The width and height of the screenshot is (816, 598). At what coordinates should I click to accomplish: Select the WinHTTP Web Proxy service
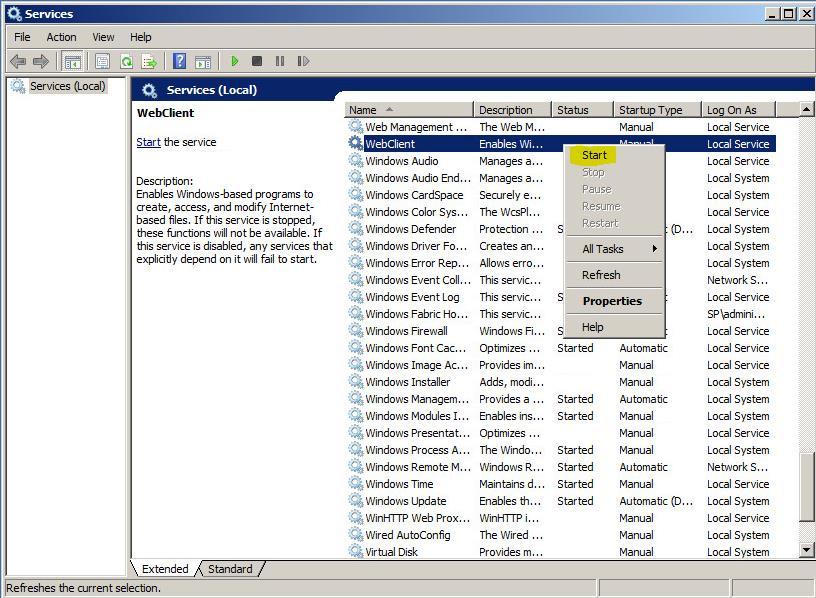(560, 518)
